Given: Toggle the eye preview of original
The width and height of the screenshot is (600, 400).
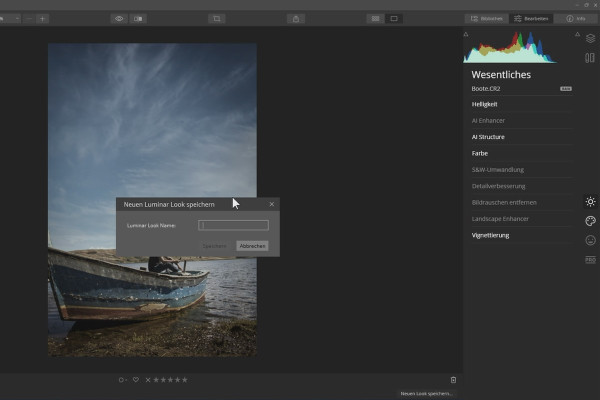Looking at the screenshot, I should click(119, 19).
